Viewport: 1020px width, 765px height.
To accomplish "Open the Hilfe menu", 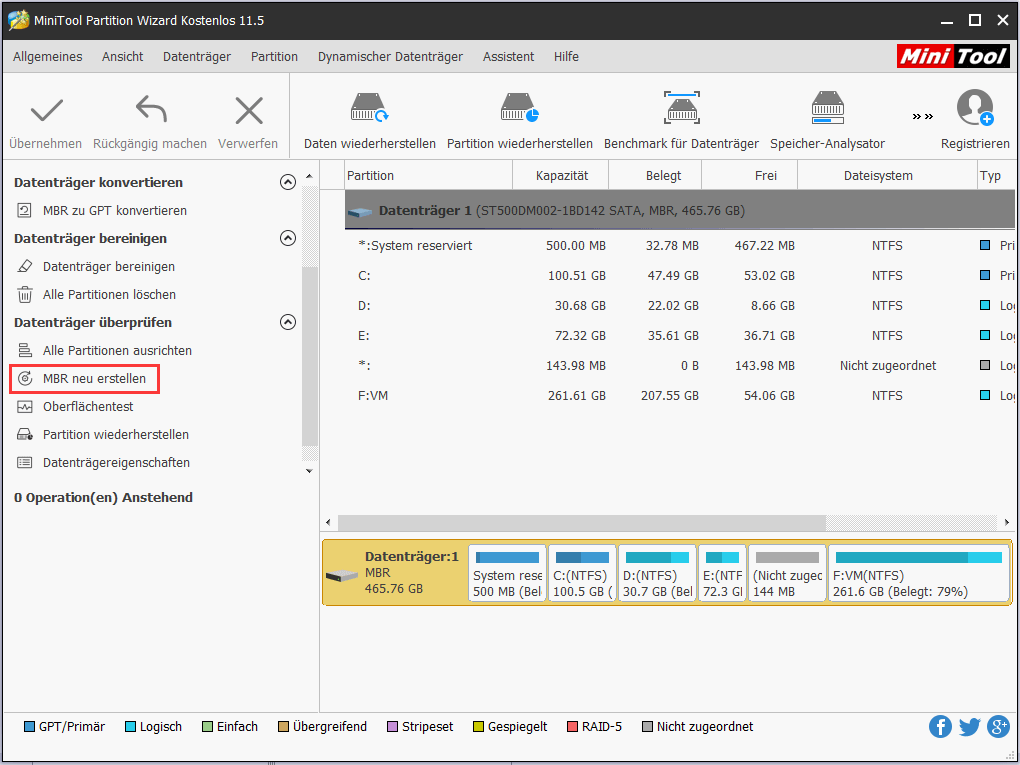I will point(566,57).
